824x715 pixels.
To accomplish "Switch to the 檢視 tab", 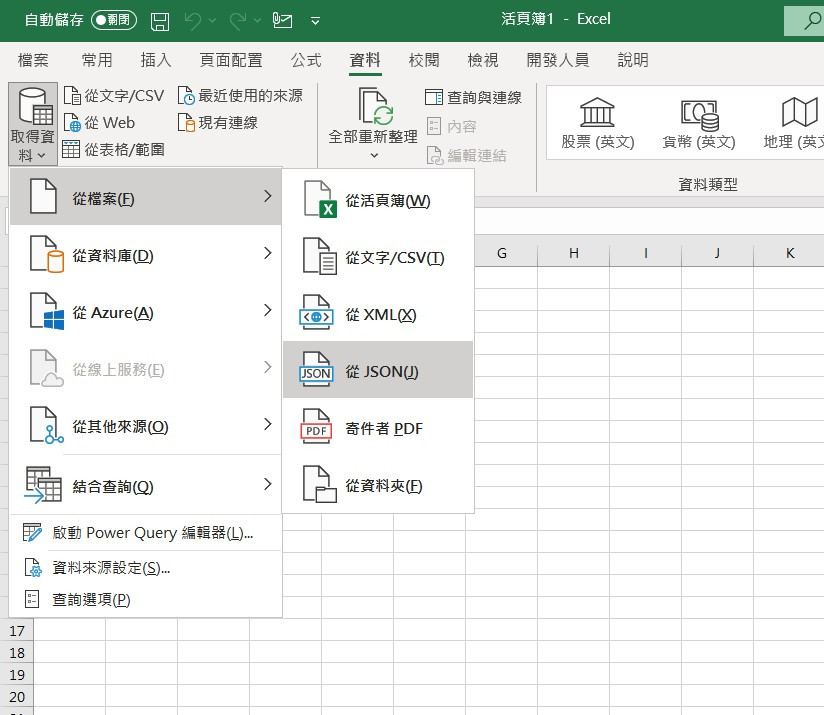I will coord(482,60).
